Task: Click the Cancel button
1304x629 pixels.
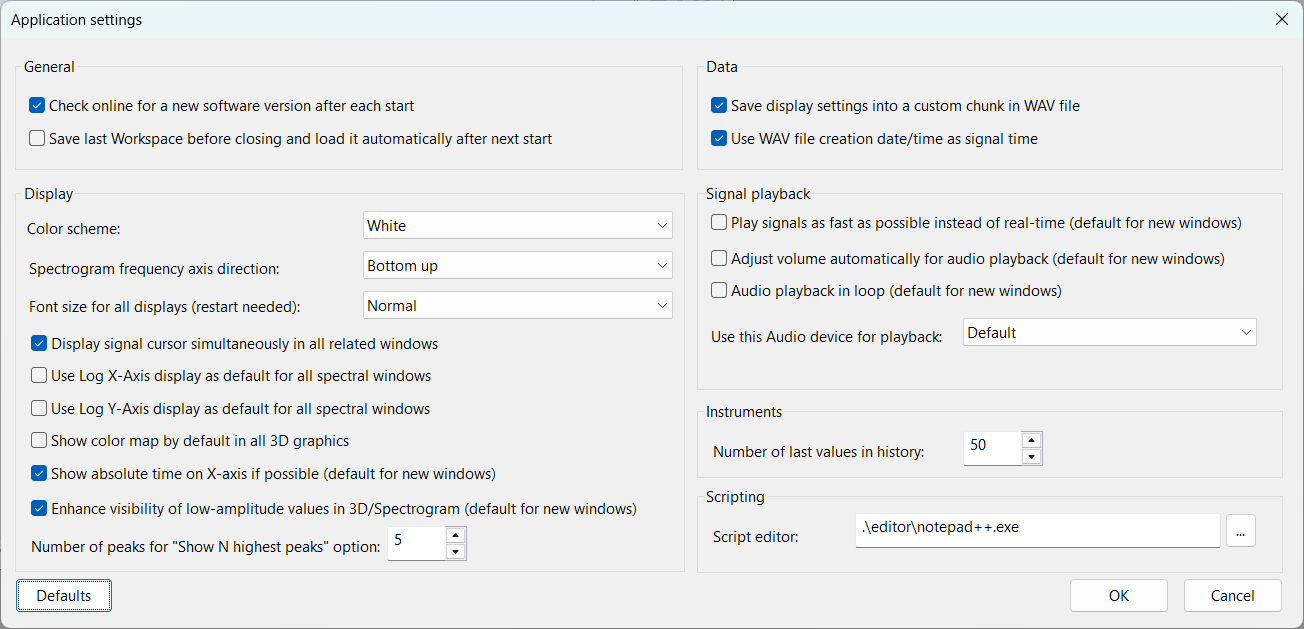Action: point(1232,596)
